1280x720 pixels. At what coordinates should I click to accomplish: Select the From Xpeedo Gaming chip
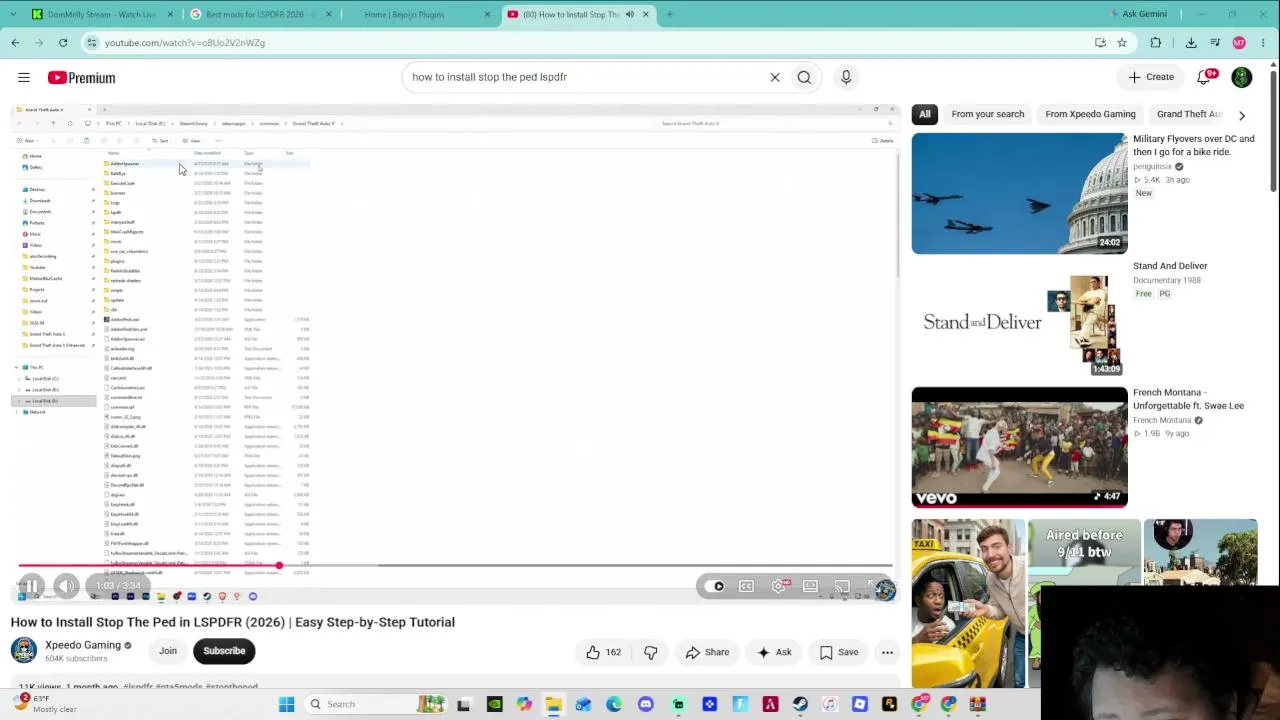click(1090, 114)
